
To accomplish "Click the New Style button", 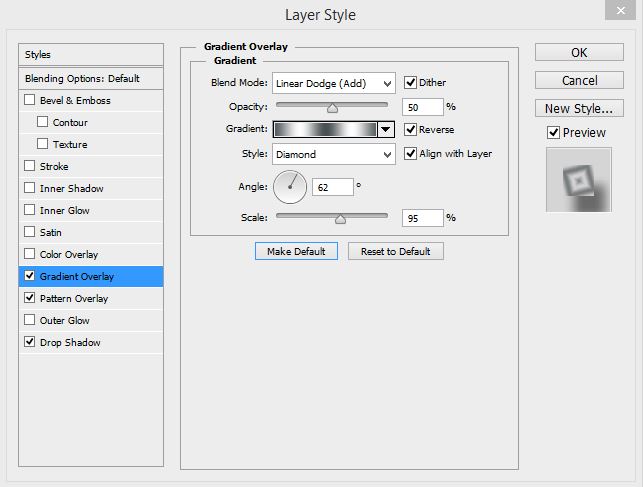I will 579,108.
